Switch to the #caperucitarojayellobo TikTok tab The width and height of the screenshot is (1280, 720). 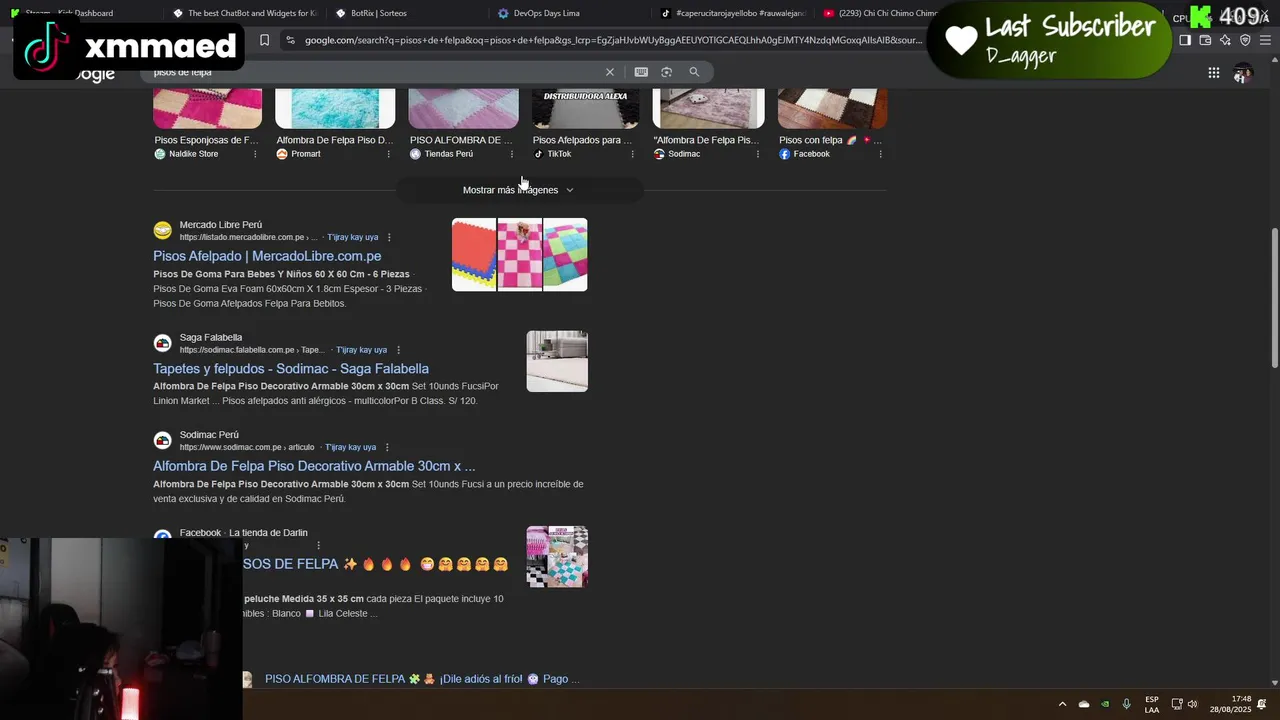733,13
